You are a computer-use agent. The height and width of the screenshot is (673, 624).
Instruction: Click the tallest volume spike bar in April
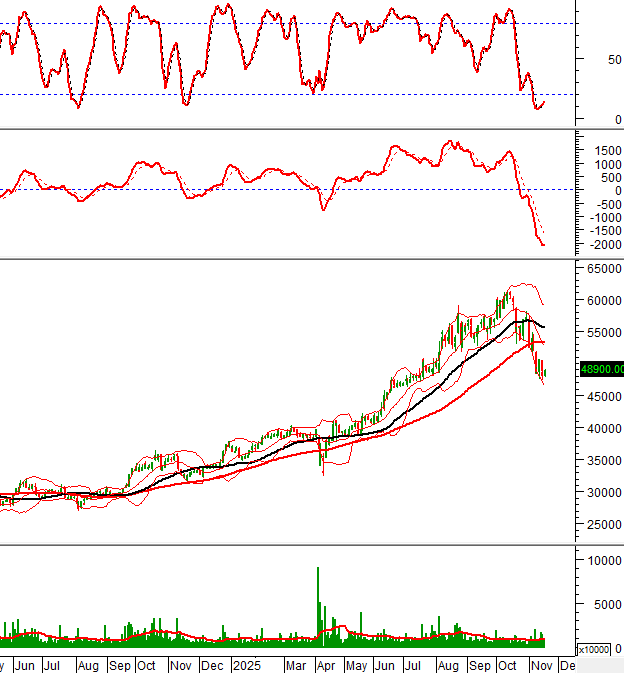pyautogui.click(x=318, y=600)
